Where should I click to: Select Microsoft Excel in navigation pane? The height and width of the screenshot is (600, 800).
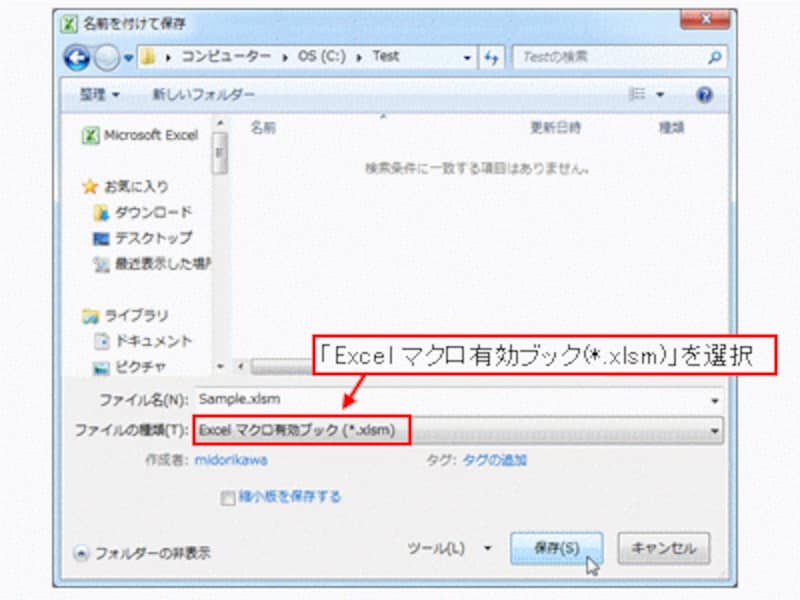pos(151,135)
